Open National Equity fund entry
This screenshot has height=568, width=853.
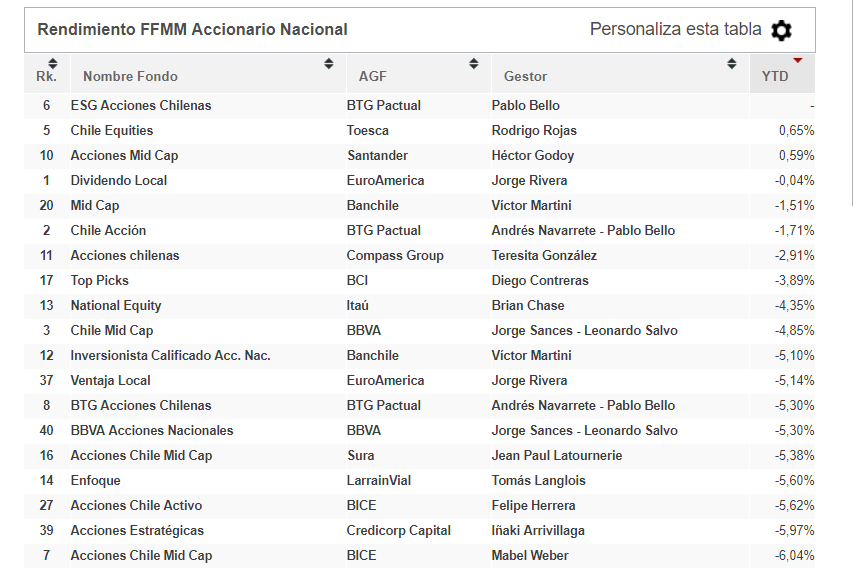[x=116, y=306]
